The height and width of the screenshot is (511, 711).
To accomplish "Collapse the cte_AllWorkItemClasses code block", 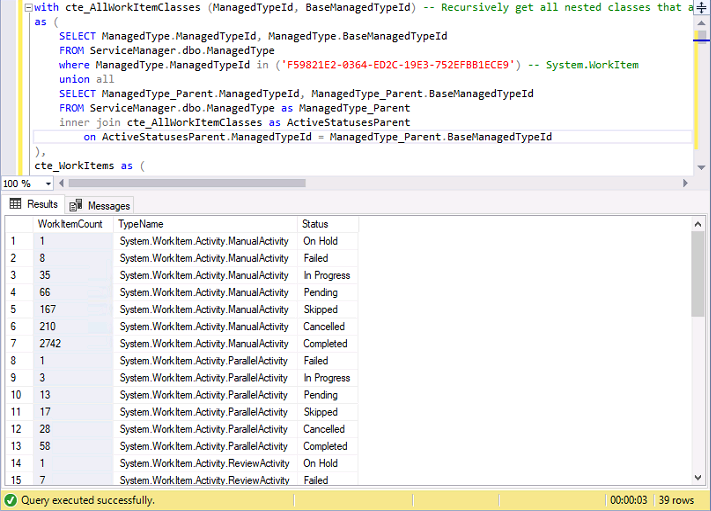I will [27, 7].
